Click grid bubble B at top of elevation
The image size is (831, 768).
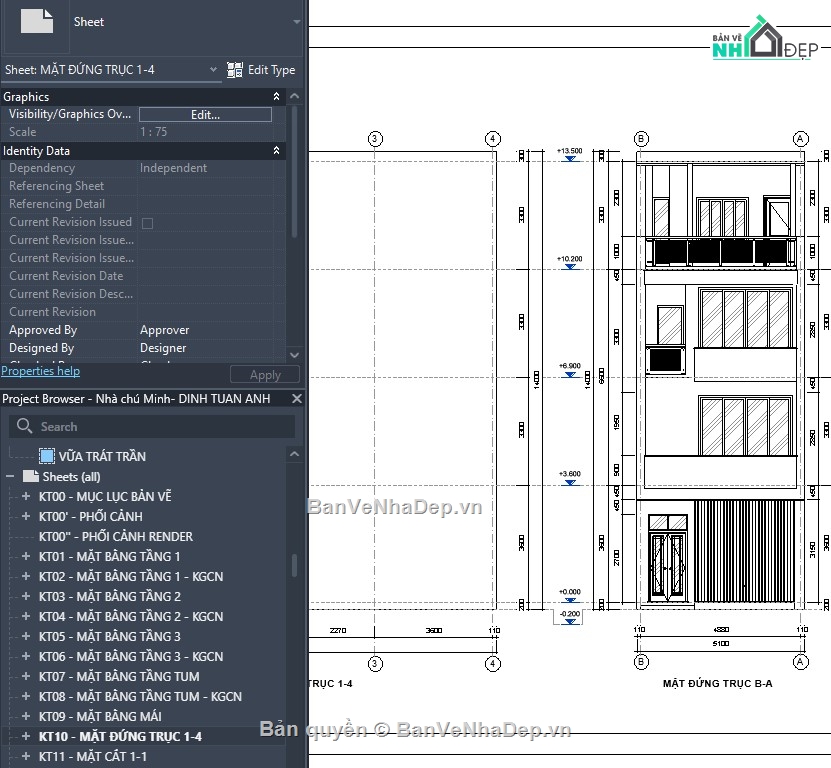coord(641,139)
